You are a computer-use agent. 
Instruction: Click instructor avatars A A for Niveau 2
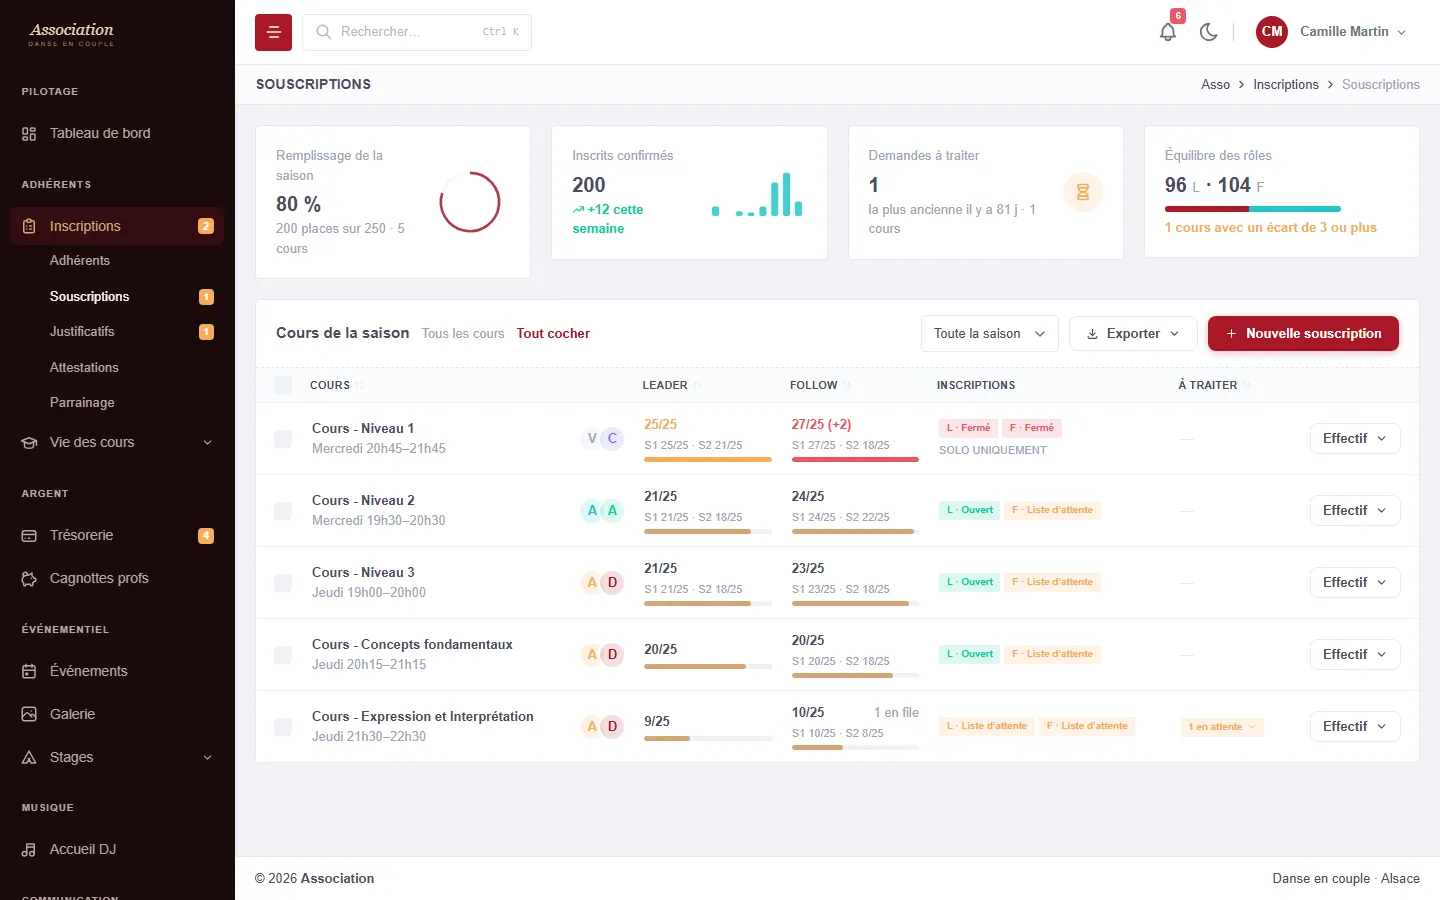tap(602, 511)
